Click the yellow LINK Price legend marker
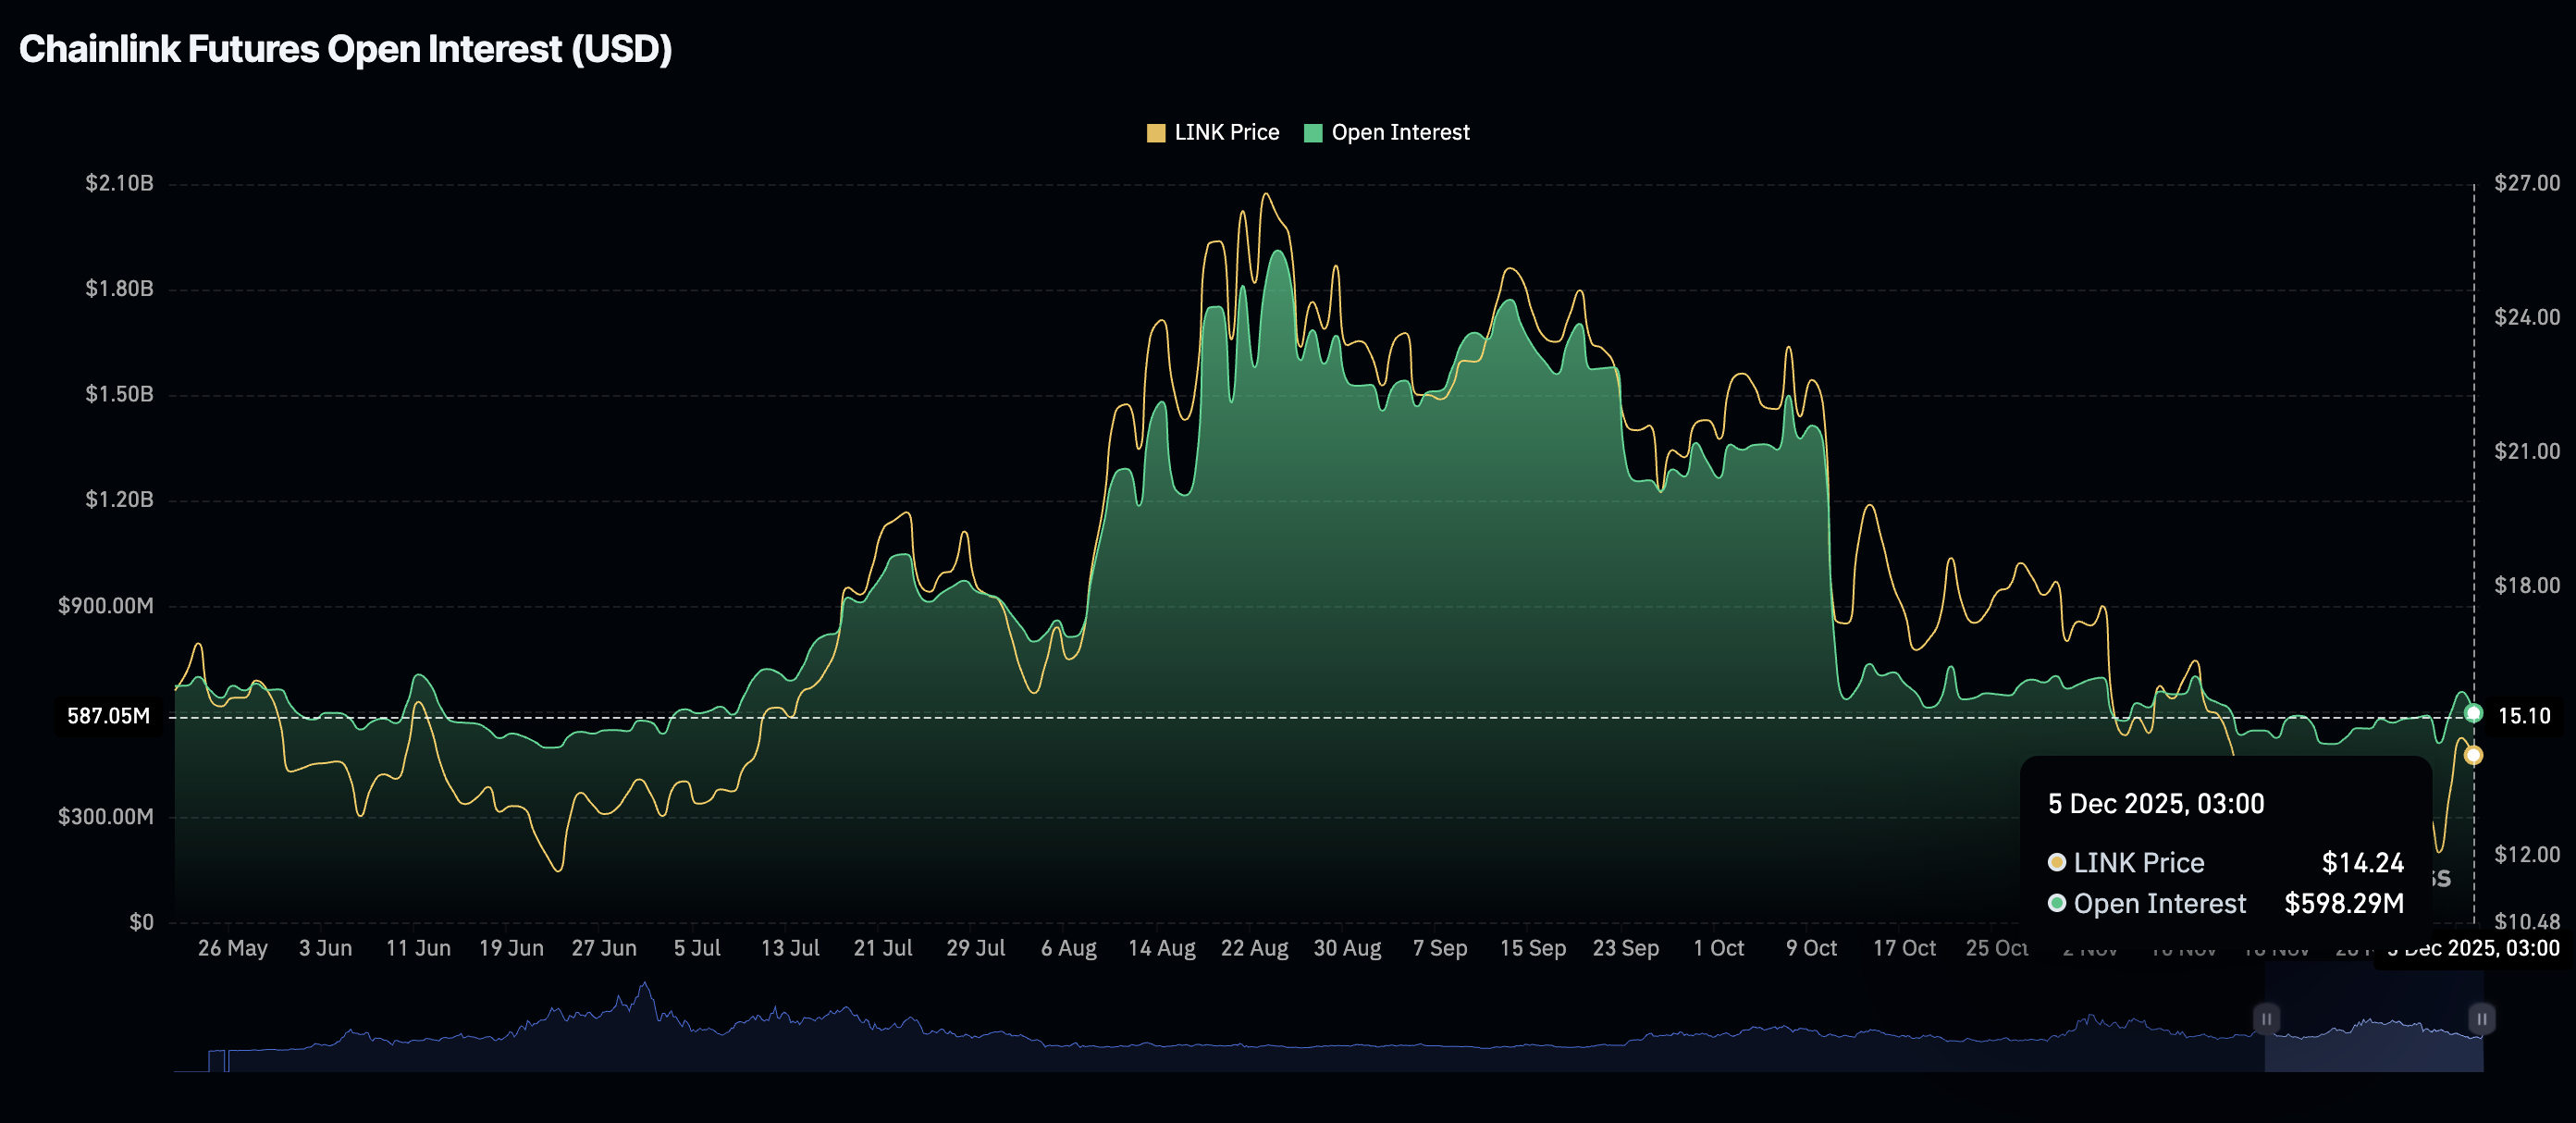Viewport: 2576px width, 1123px height. click(1158, 131)
